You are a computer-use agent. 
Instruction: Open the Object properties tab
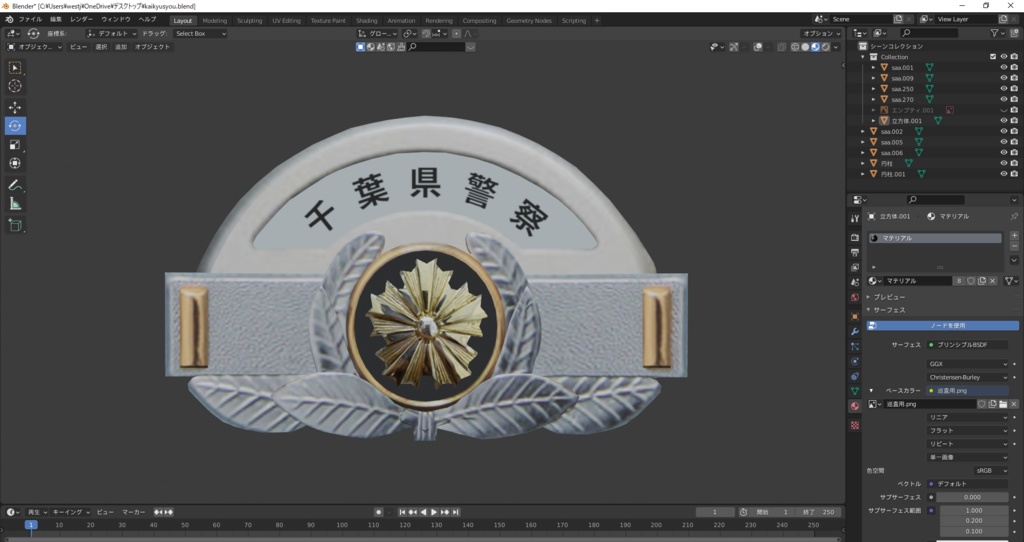pyautogui.click(x=855, y=317)
